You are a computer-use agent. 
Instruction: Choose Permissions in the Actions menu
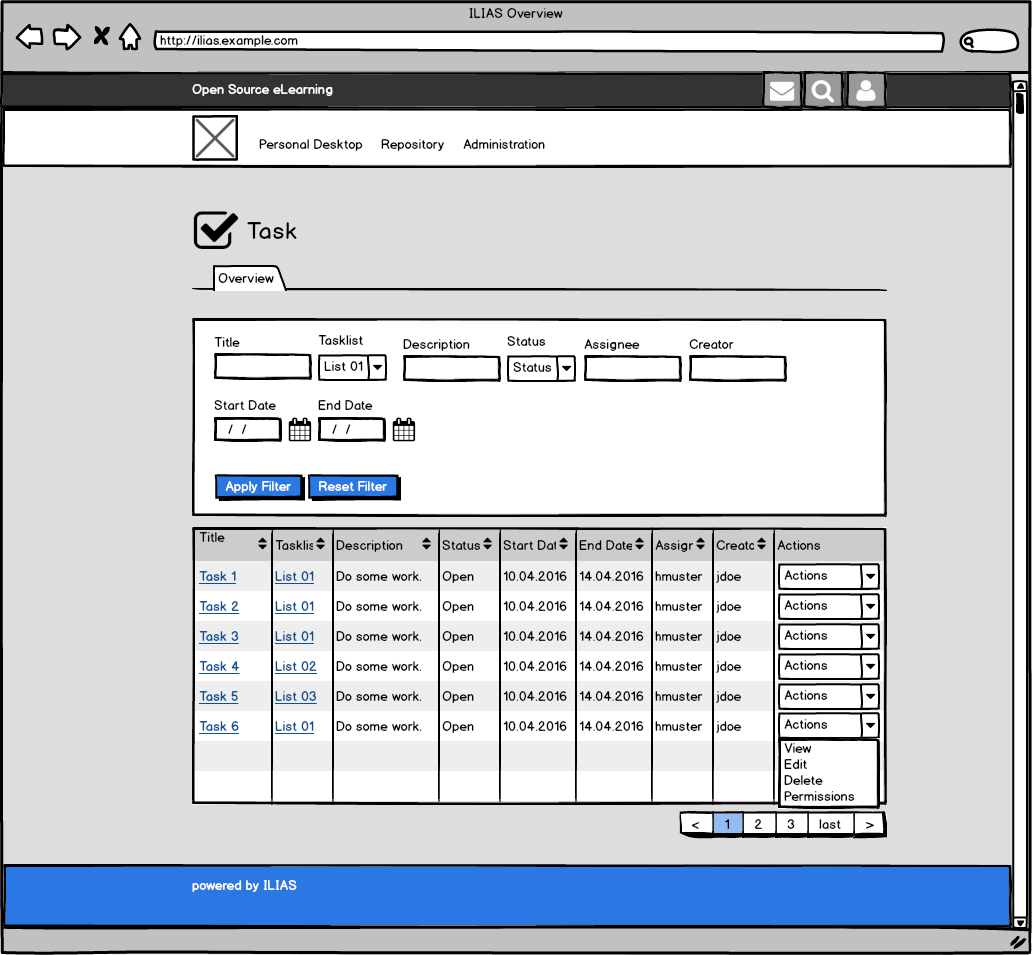(819, 797)
